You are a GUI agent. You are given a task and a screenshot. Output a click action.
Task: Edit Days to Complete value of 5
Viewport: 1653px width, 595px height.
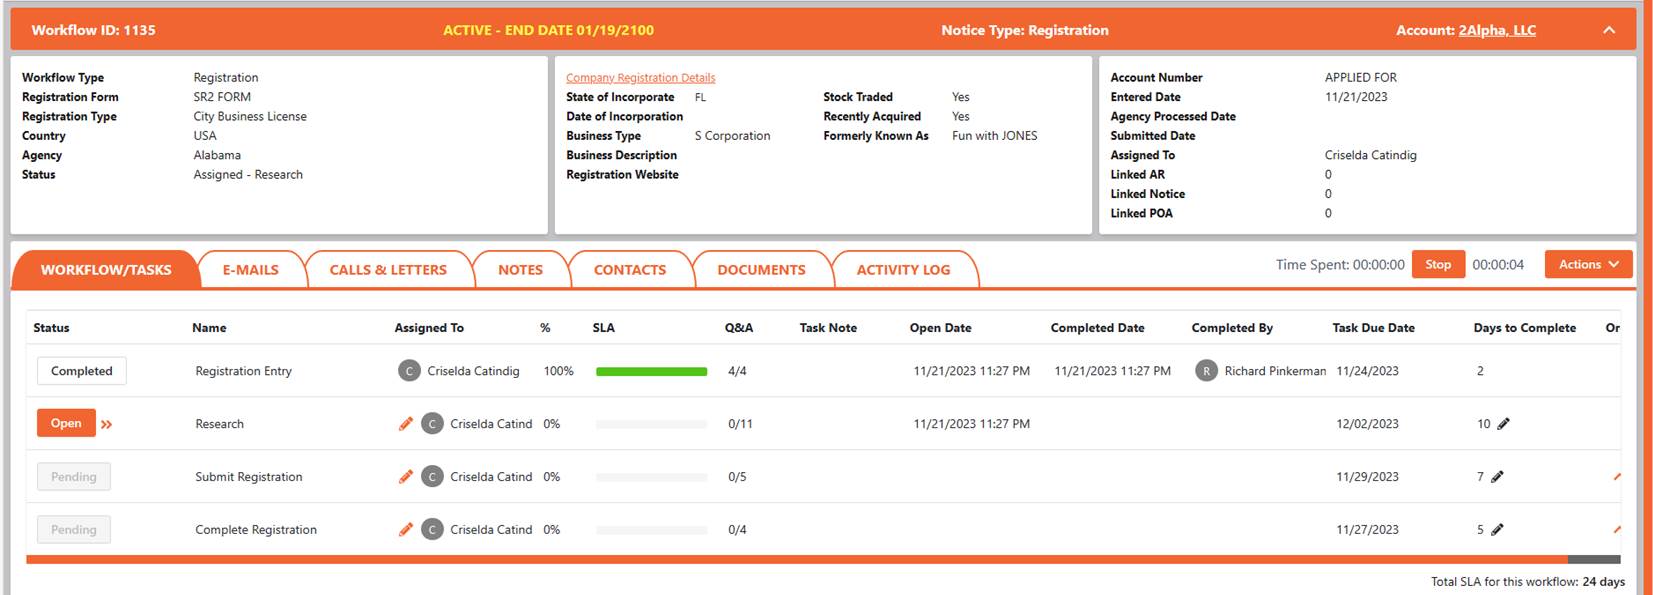(x=1497, y=530)
